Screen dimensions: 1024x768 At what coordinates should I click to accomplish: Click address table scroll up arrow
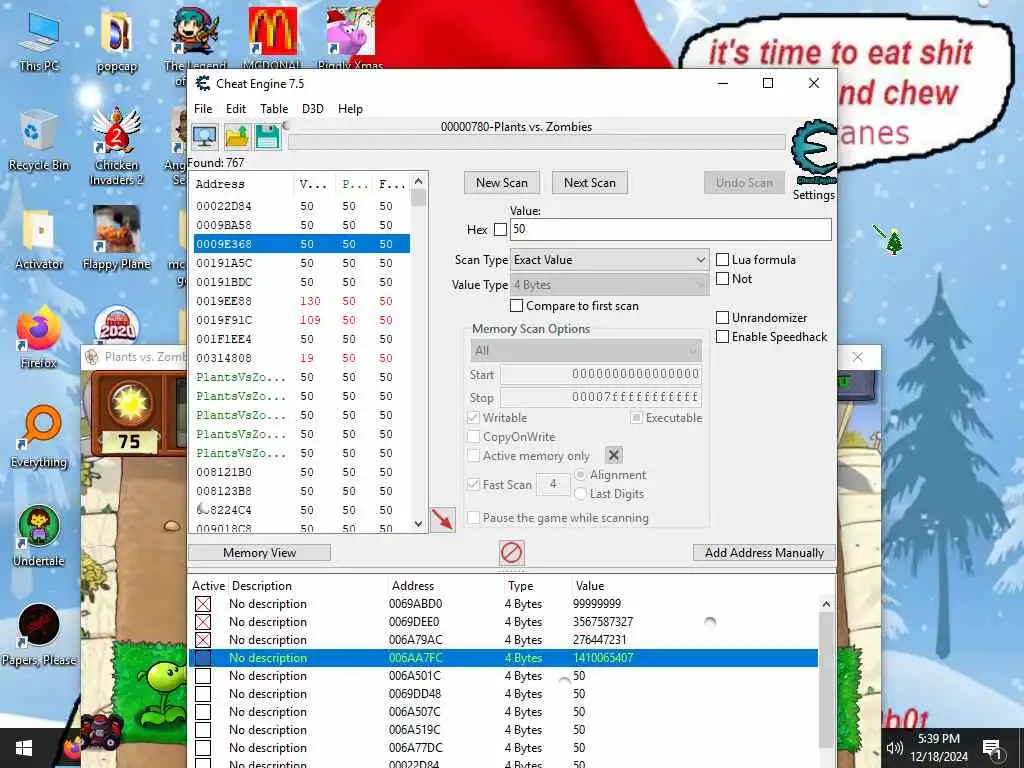[826, 604]
